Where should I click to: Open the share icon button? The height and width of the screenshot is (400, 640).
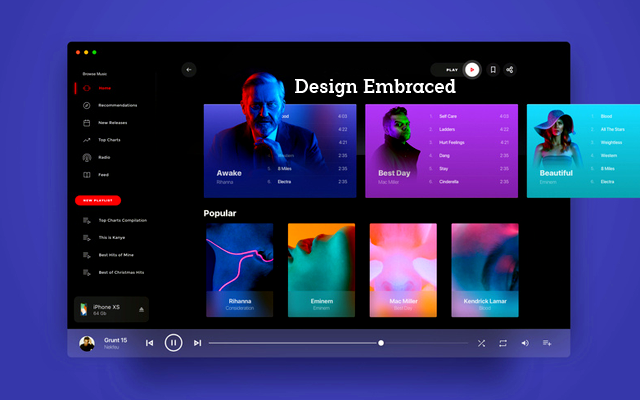point(509,70)
